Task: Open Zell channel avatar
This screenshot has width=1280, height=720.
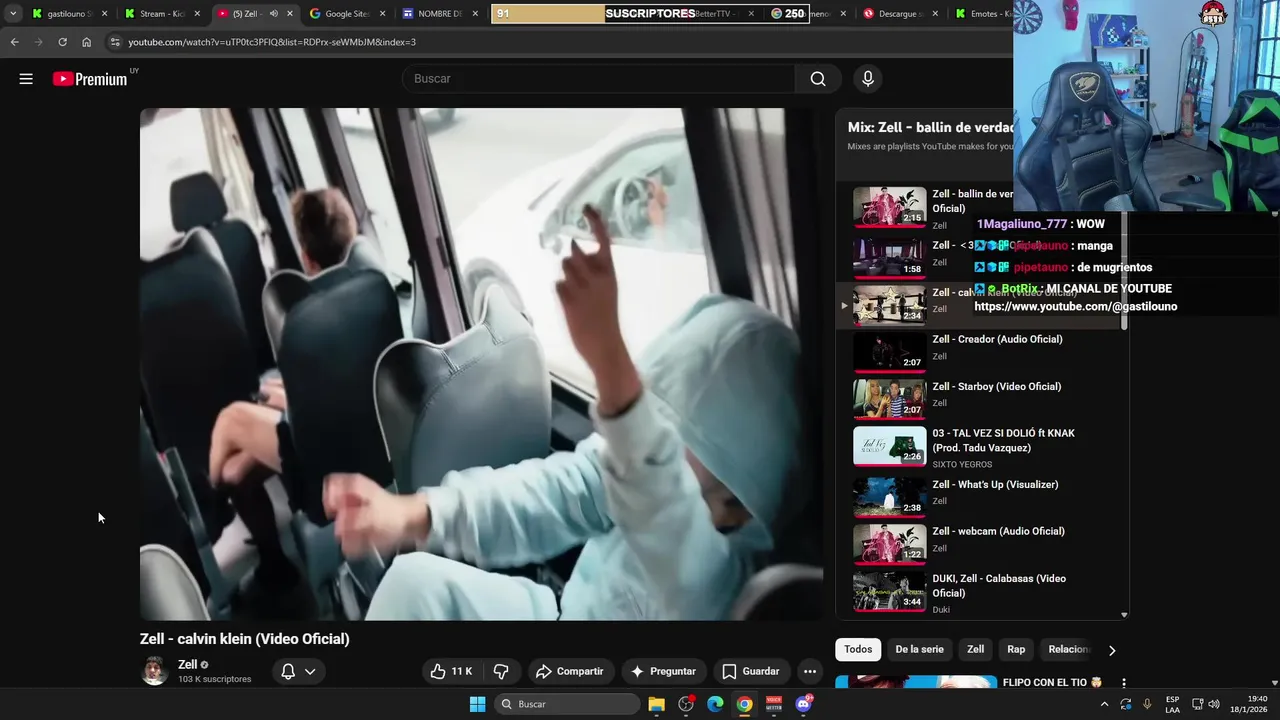Action: click(155, 671)
